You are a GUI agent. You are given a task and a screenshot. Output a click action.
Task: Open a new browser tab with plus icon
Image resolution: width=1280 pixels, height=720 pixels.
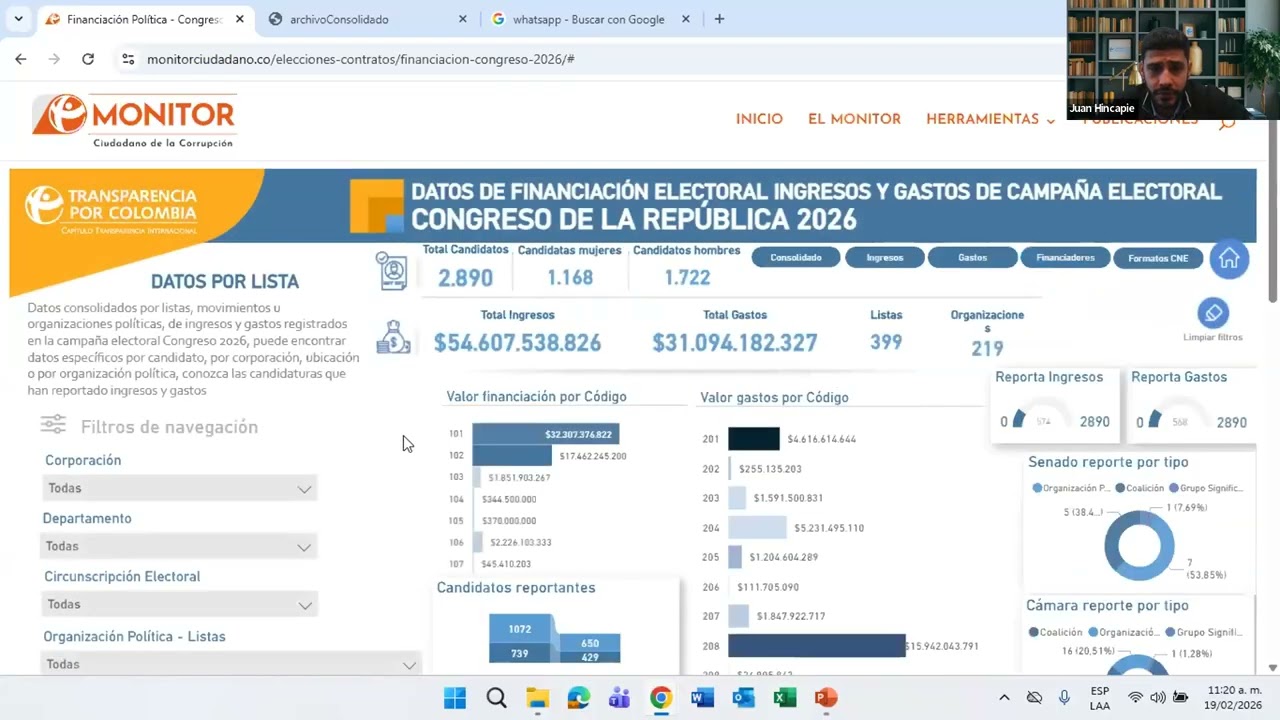pyautogui.click(x=719, y=19)
